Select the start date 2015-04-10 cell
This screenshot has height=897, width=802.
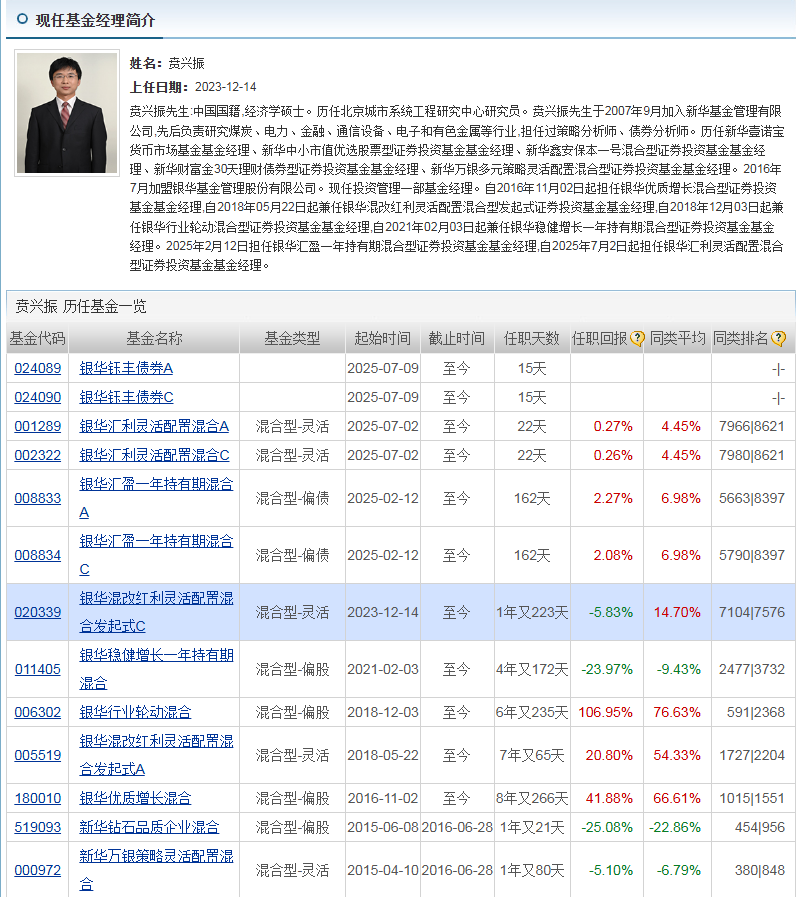[383, 871]
